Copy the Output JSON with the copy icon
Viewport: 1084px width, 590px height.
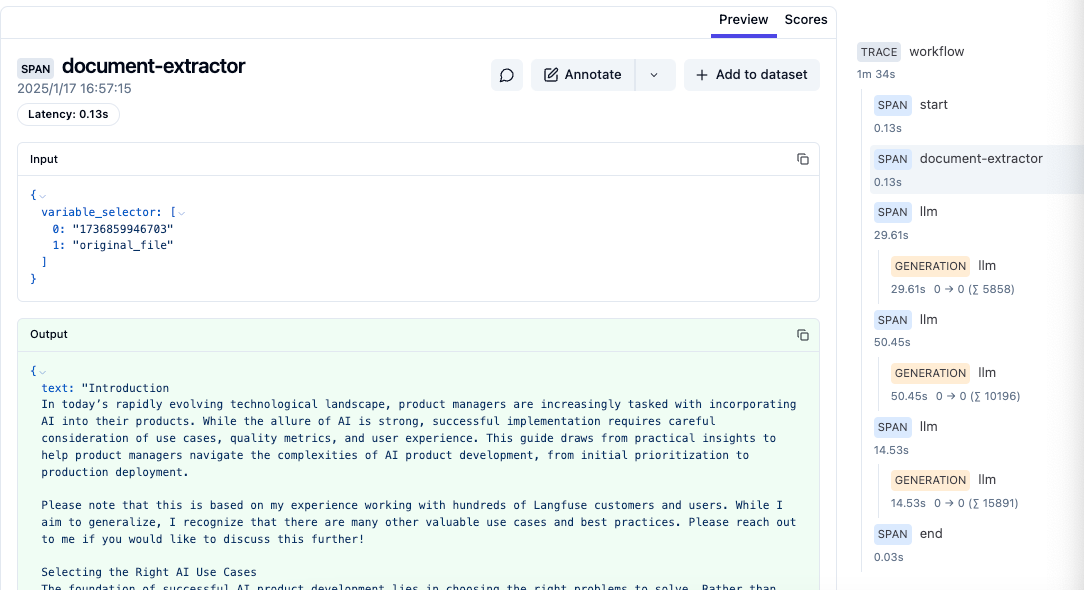pyautogui.click(x=802, y=335)
